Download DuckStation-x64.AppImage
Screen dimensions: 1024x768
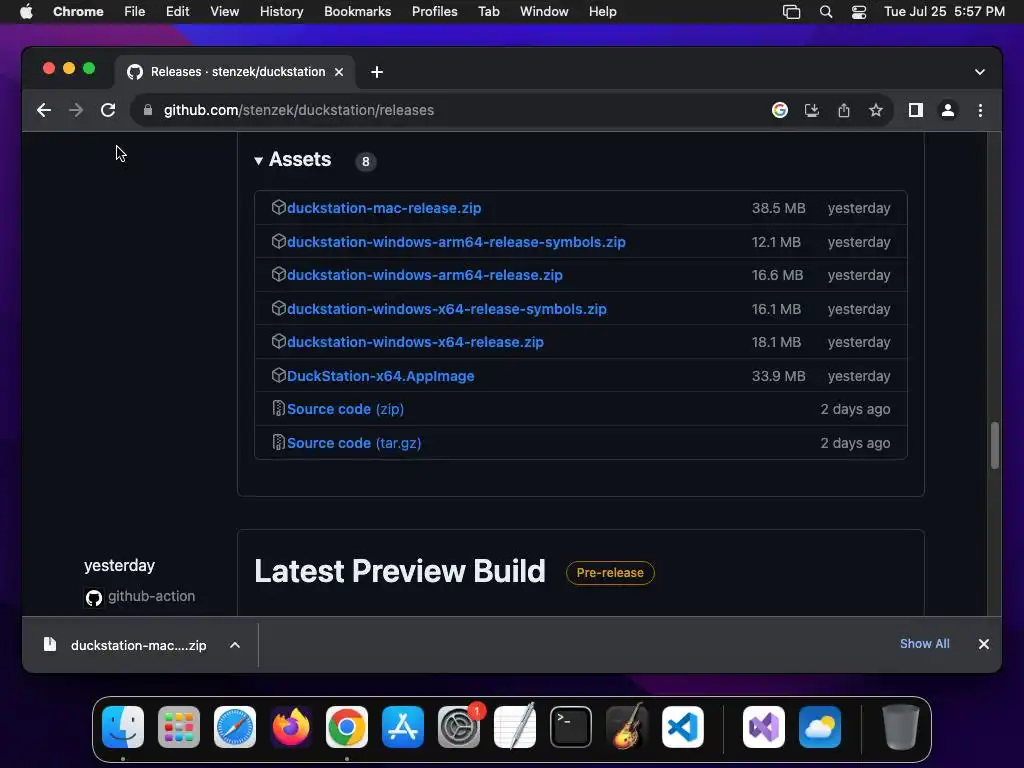click(x=381, y=376)
